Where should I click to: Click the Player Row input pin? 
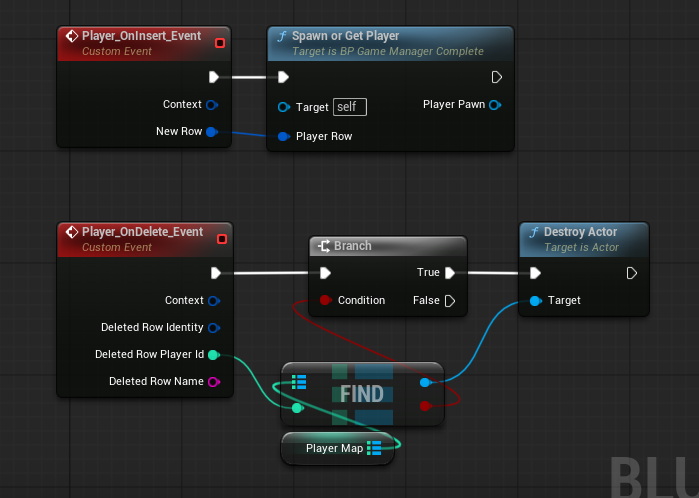point(284,136)
